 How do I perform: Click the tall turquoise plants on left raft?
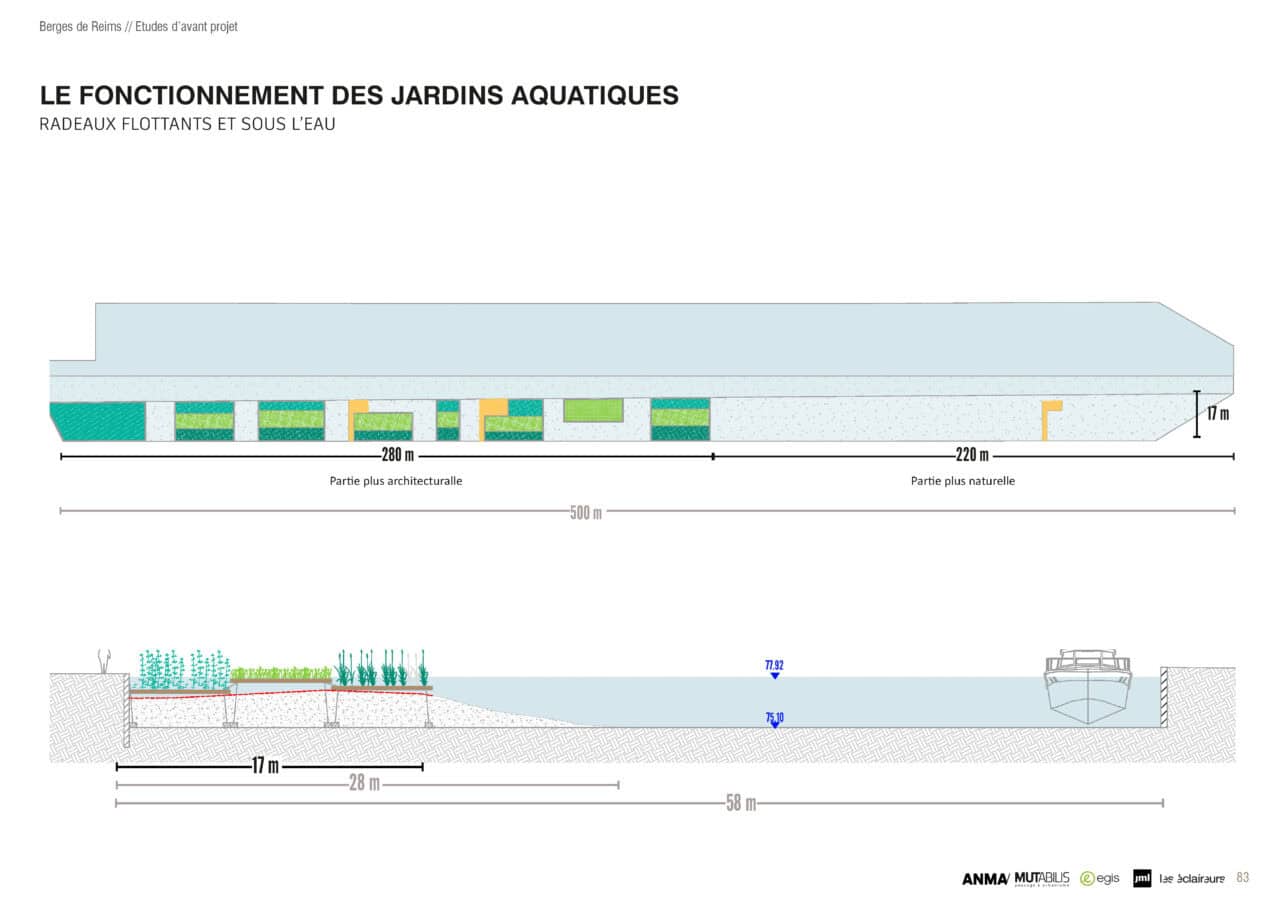point(183,668)
